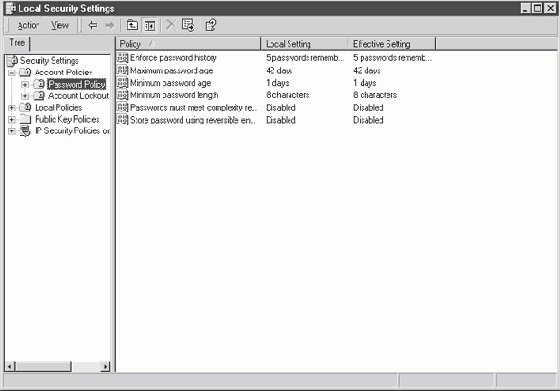Collapse the Account Policies tree node
560x391 pixels.
(12, 73)
